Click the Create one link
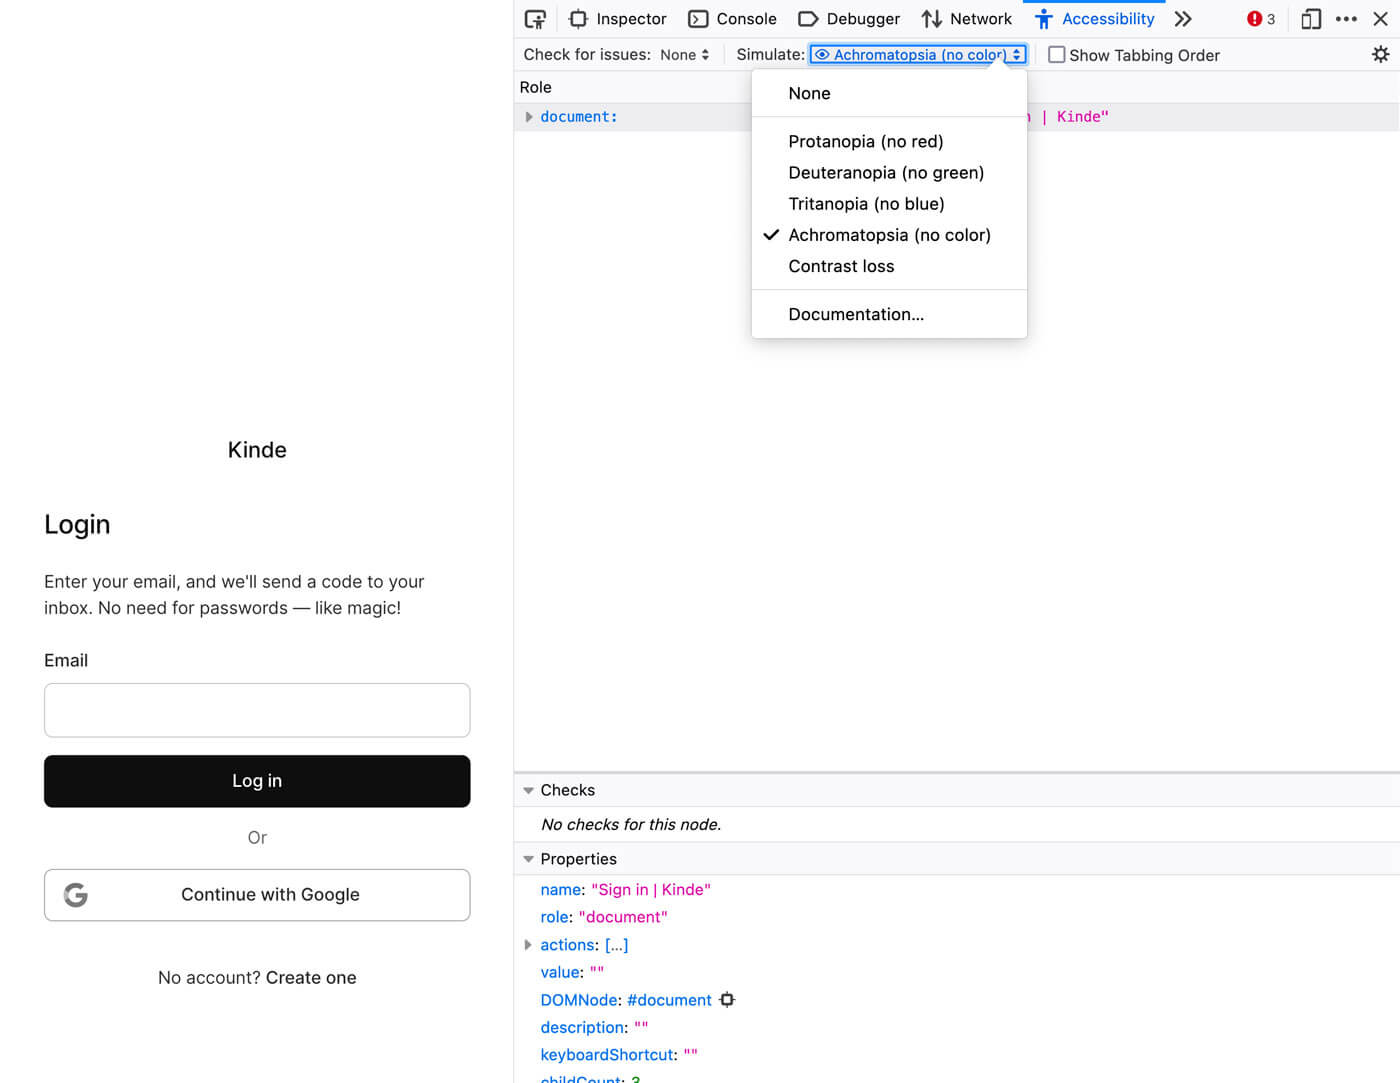This screenshot has width=1400, height=1083. [x=311, y=977]
